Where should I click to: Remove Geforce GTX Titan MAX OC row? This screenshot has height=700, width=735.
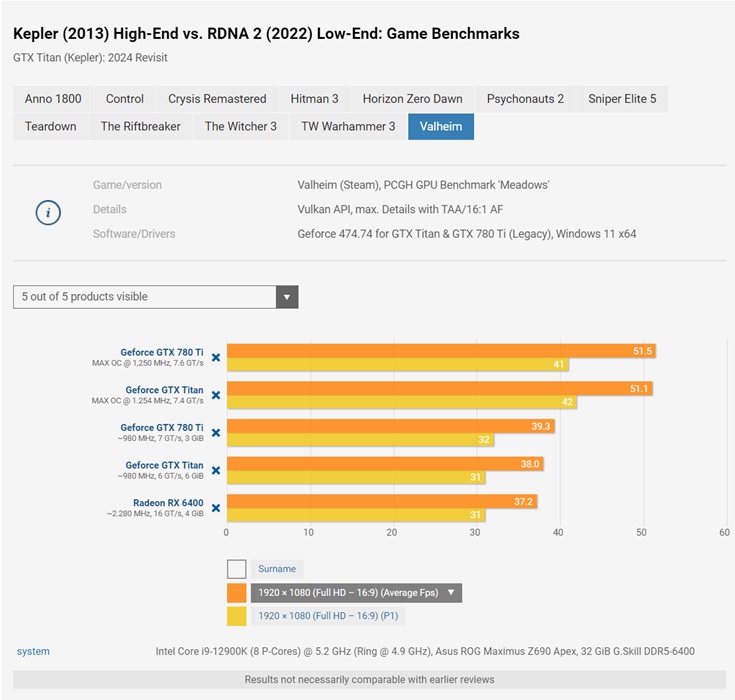216,395
